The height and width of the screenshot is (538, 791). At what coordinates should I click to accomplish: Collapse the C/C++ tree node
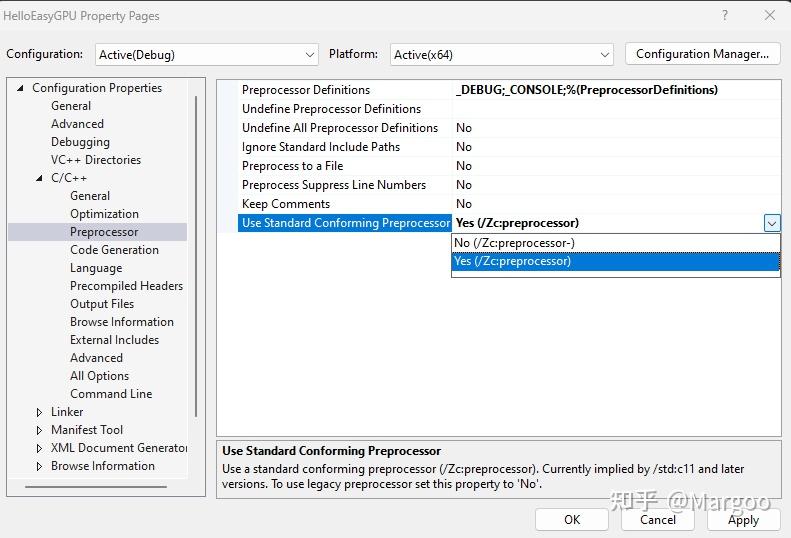point(39,178)
